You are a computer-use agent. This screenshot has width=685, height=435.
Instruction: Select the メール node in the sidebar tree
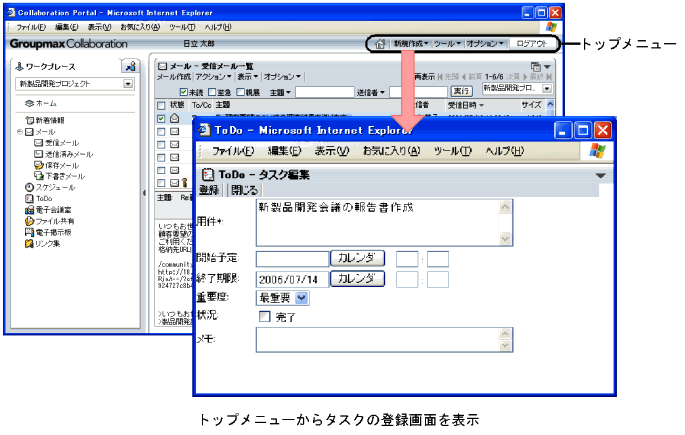tap(40, 131)
